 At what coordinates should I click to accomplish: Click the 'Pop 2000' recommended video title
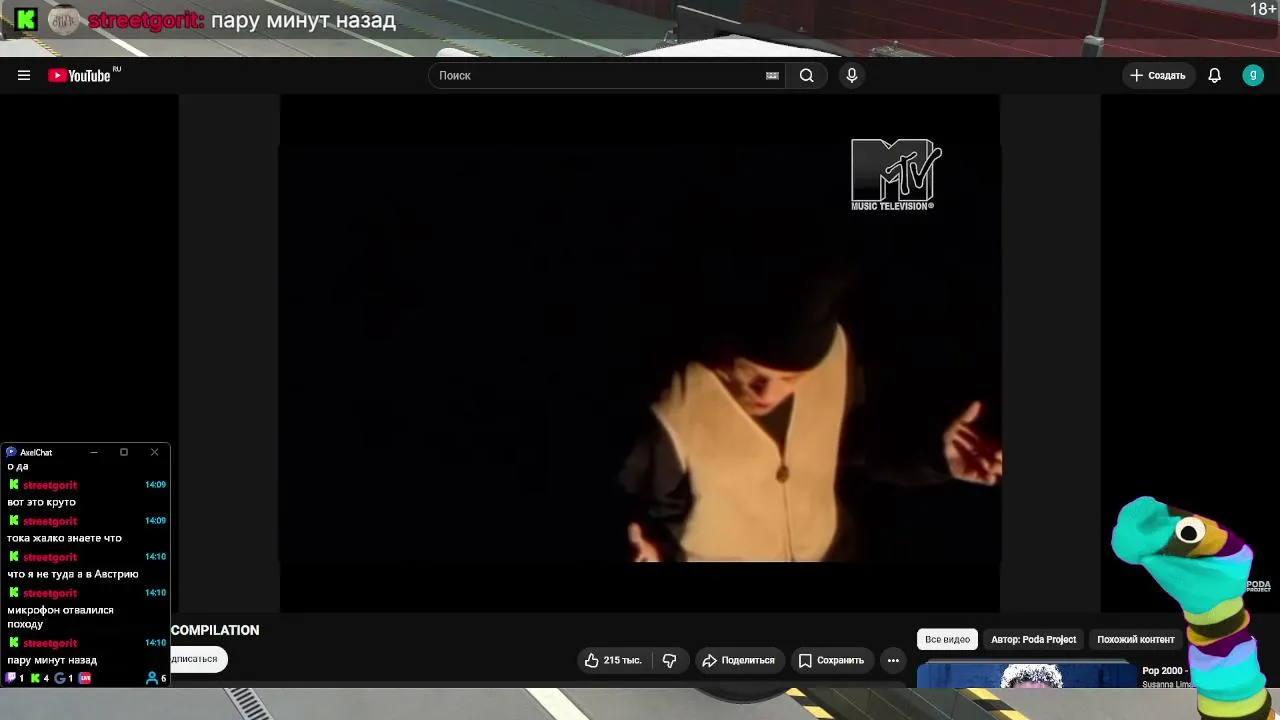pyautogui.click(x=1163, y=671)
